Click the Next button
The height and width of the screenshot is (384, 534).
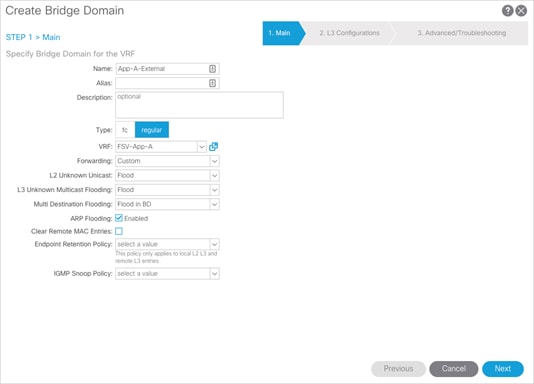[x=503, y=369]
